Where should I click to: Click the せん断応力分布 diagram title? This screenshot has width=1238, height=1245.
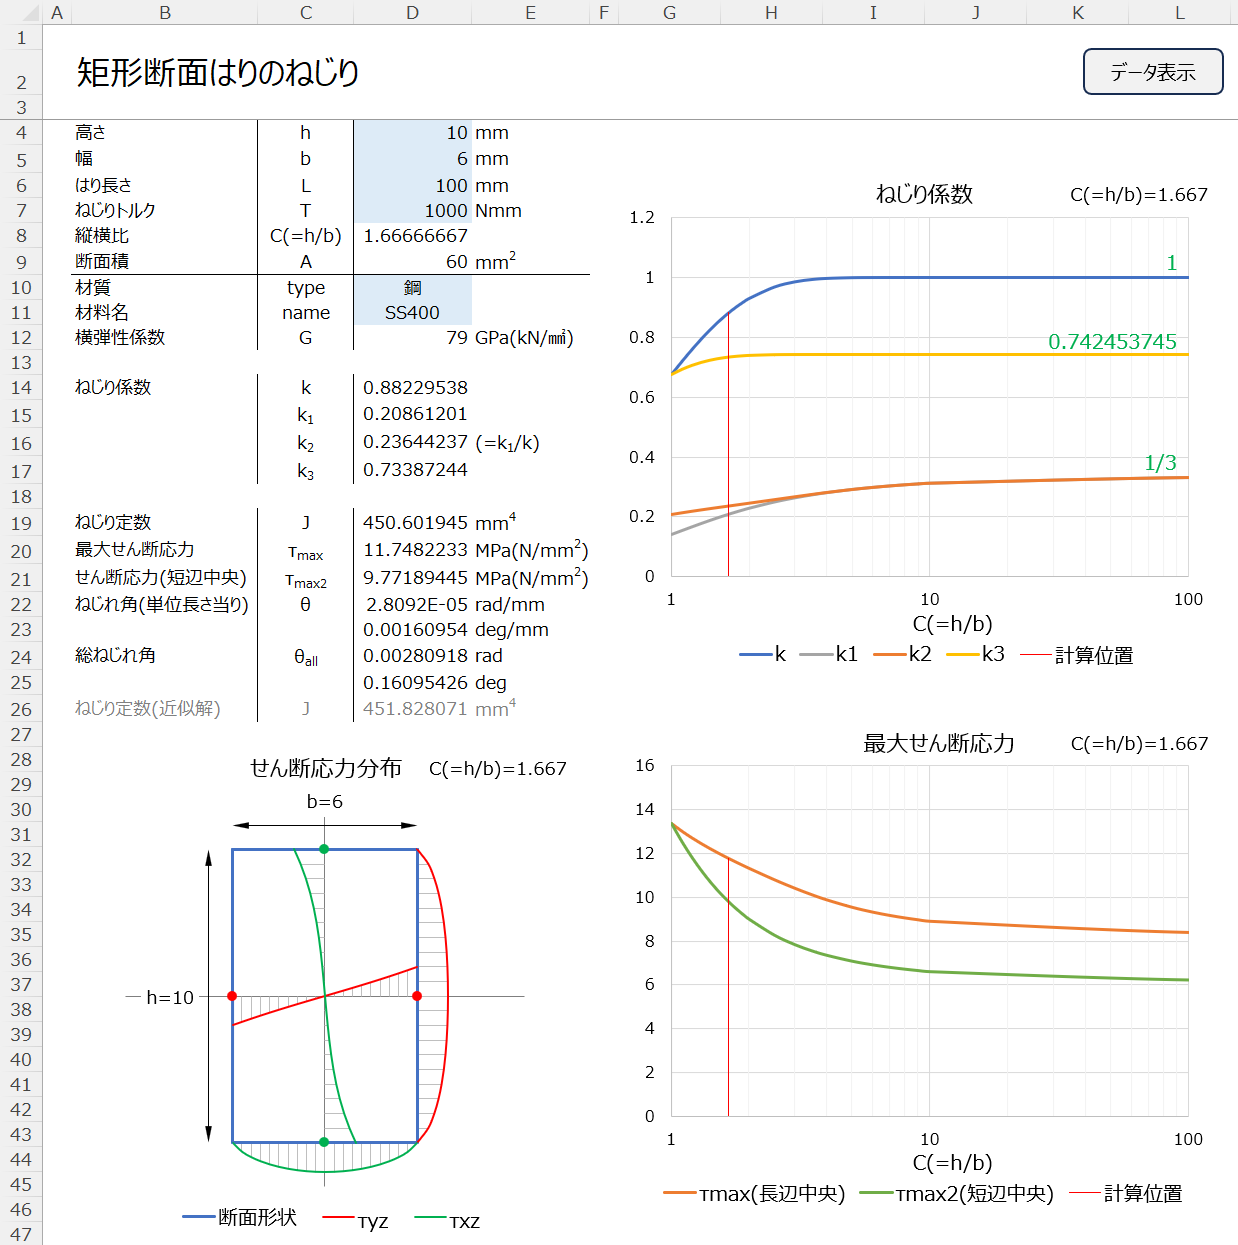click(x=325, y=768)
